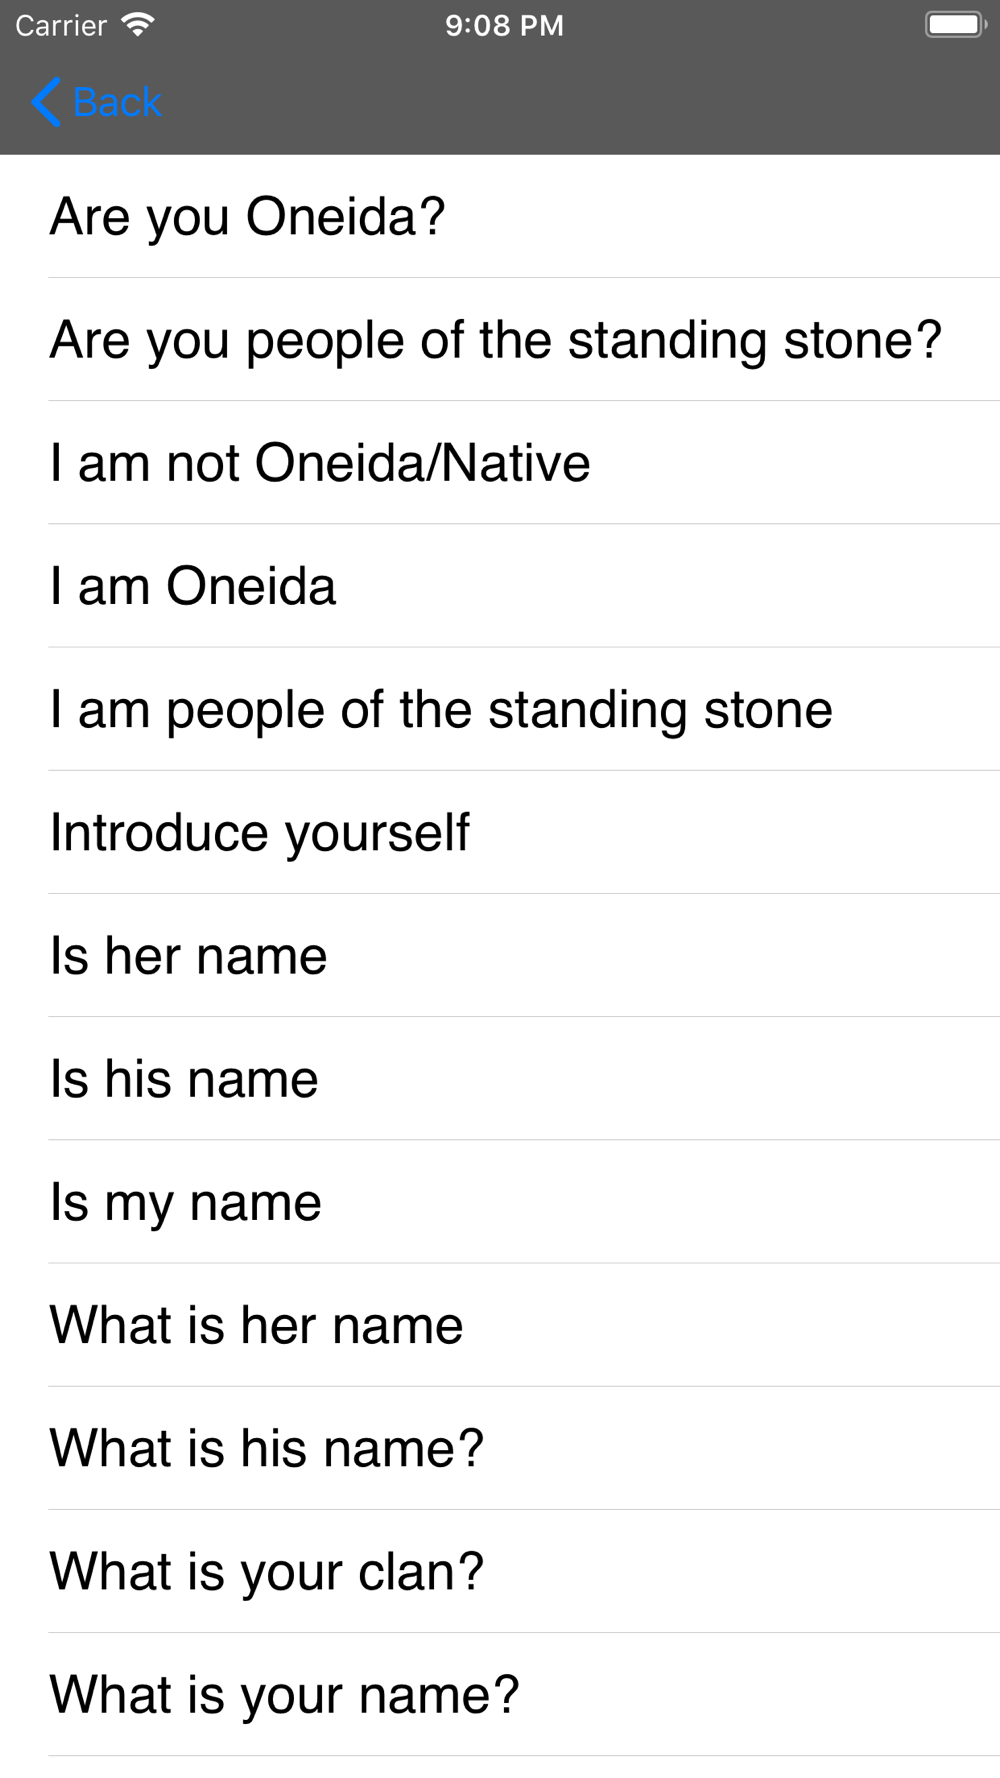Tap the time in the status bar
This screenshot has height=1778, width=1000.
[x=504, y=25]
